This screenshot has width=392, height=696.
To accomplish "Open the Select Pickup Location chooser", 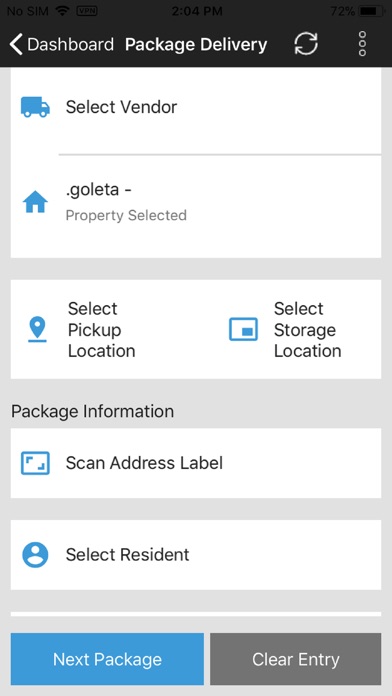I will point(103,329).
